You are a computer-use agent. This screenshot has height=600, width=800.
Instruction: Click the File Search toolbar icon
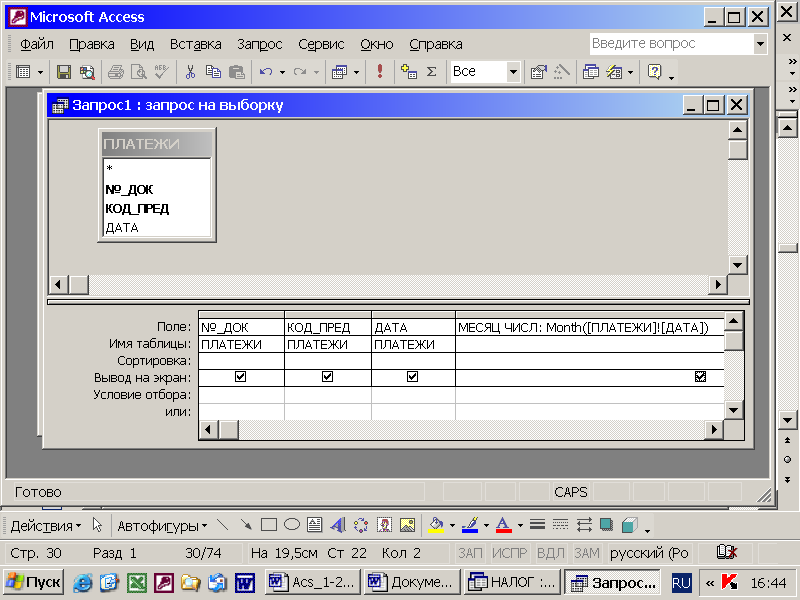coord(87,72)
